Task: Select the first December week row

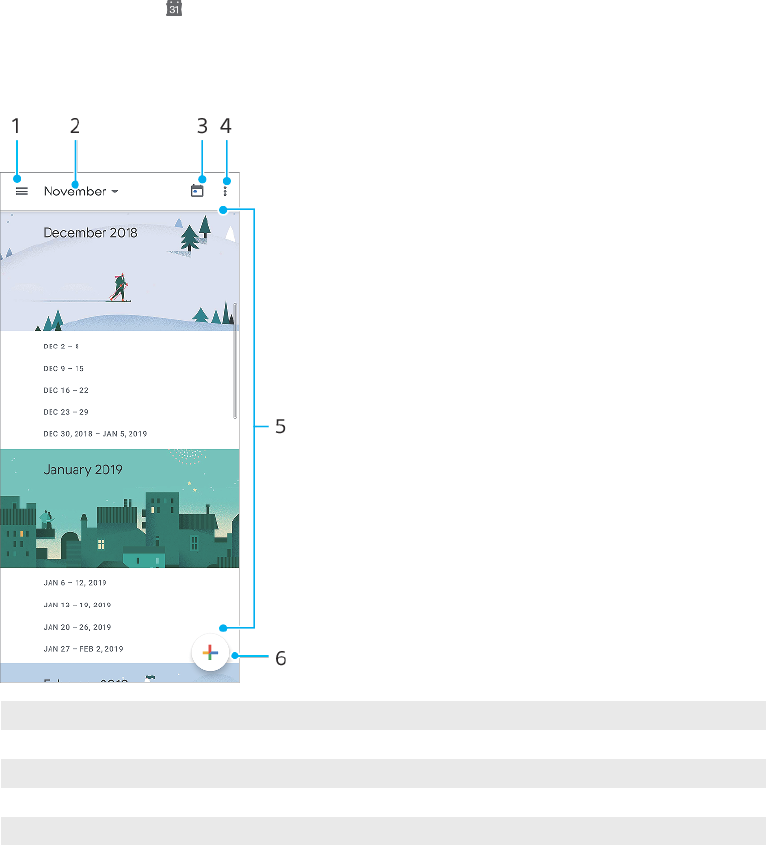Action: pos(61,347)
